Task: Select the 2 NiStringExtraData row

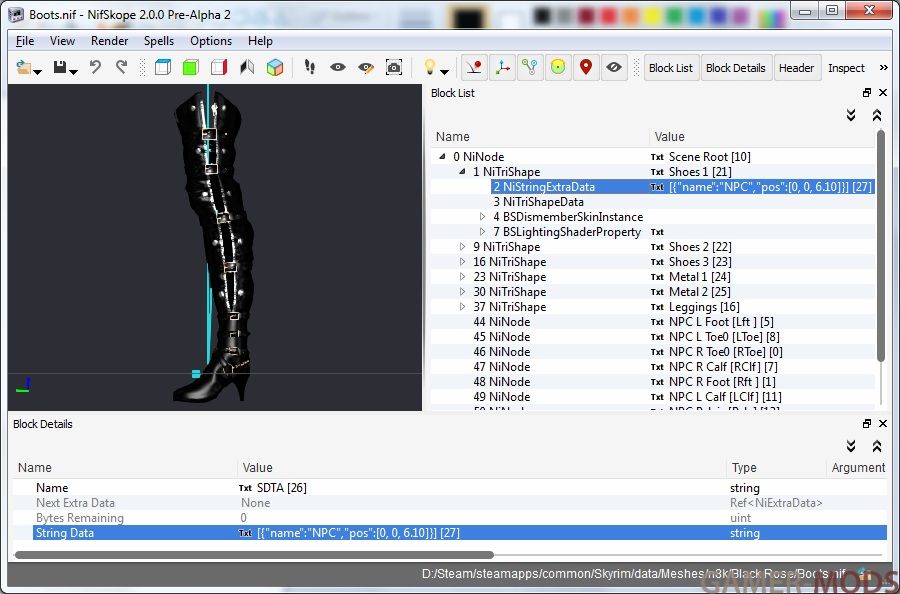Action: coord(653,187)
